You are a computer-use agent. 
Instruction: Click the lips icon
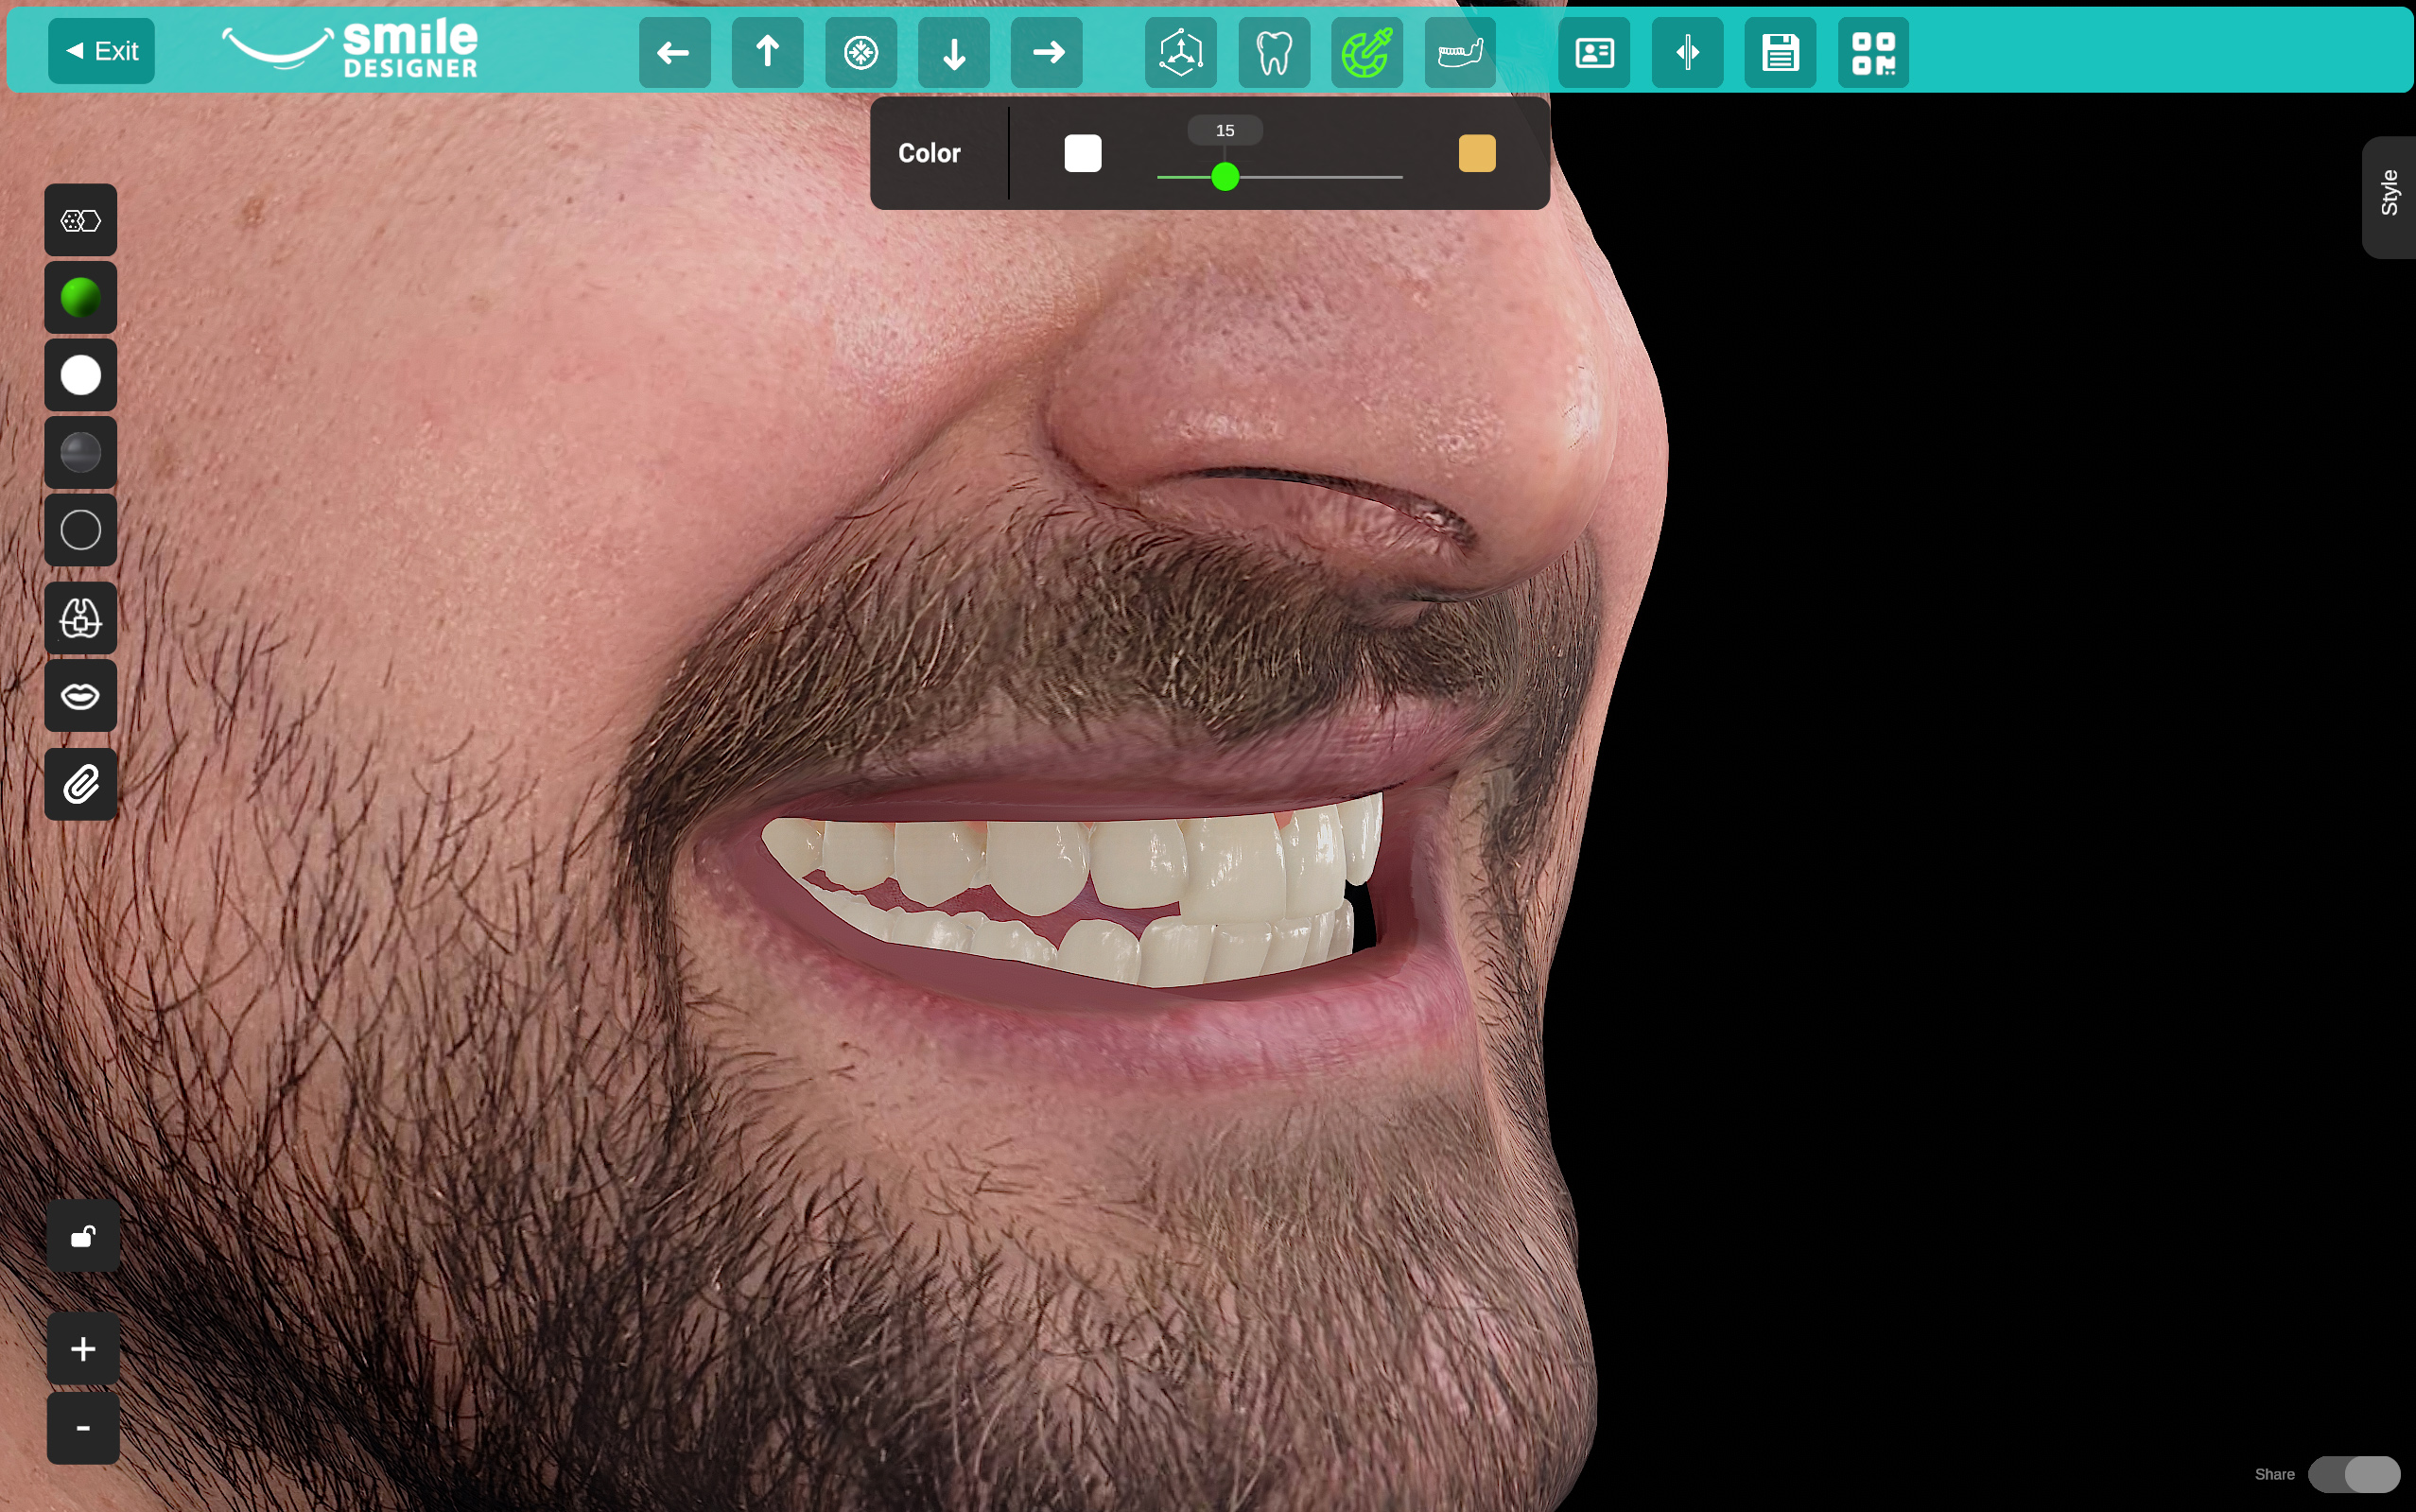click(x=81, y=696)
